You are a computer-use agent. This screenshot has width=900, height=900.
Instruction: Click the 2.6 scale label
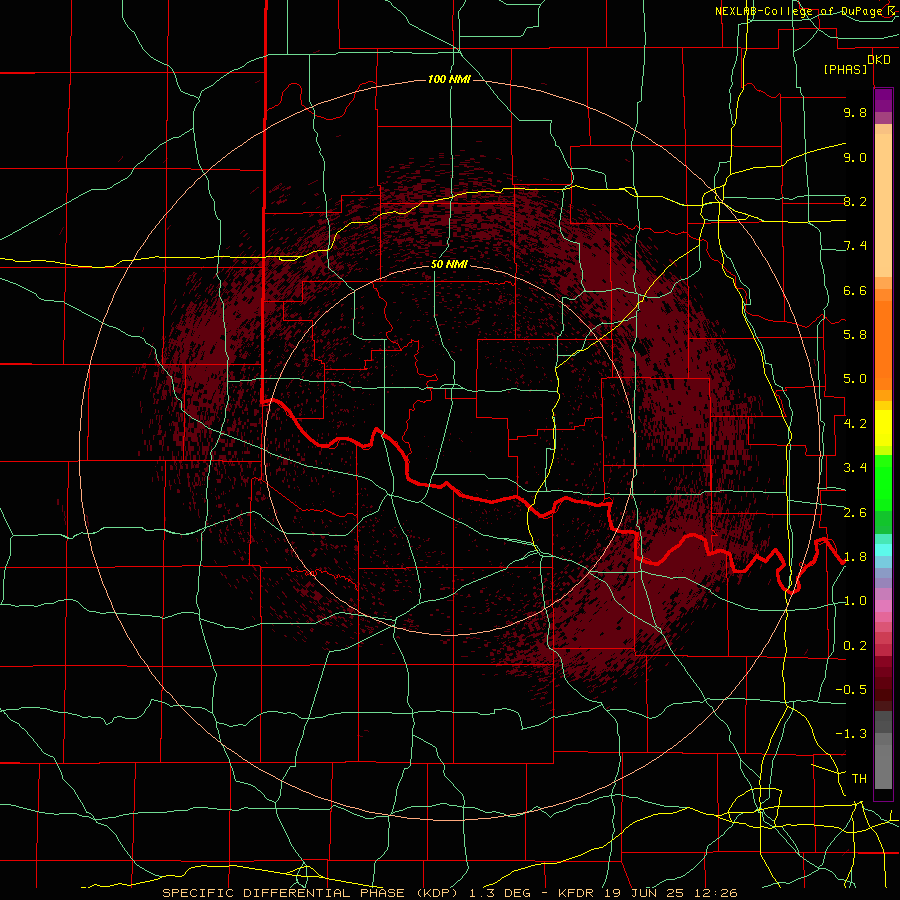[x=855, y=513]
